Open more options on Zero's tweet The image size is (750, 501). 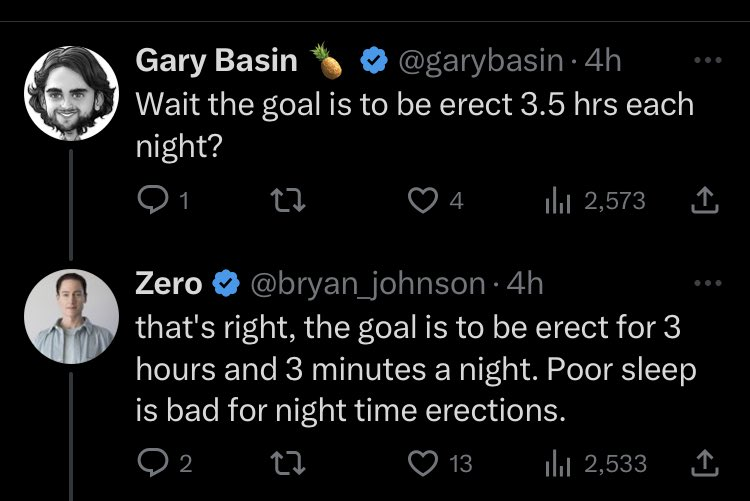click(x=706, y=283)
